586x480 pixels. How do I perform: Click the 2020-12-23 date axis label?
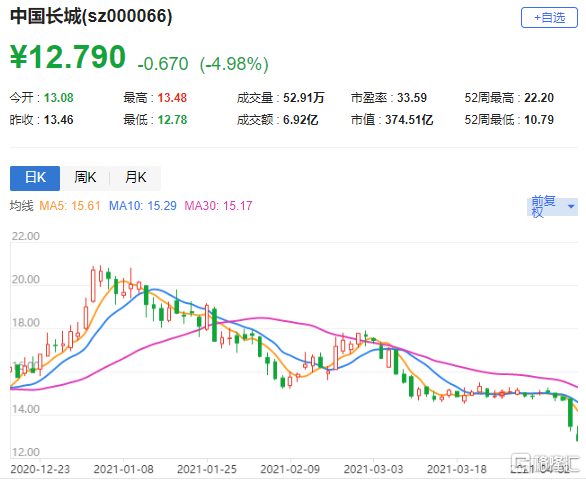tap(40, 469)
